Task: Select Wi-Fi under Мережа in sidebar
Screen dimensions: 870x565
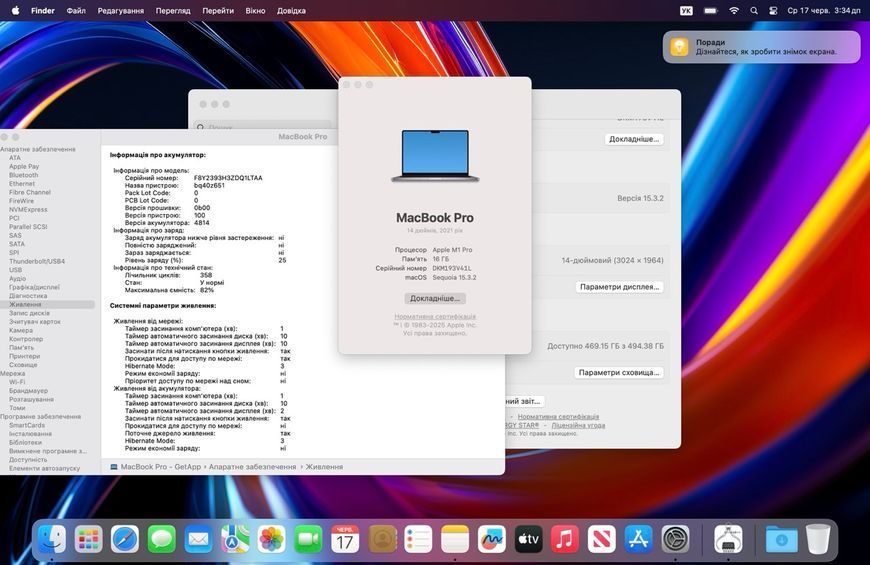Action: coord(17,382)
